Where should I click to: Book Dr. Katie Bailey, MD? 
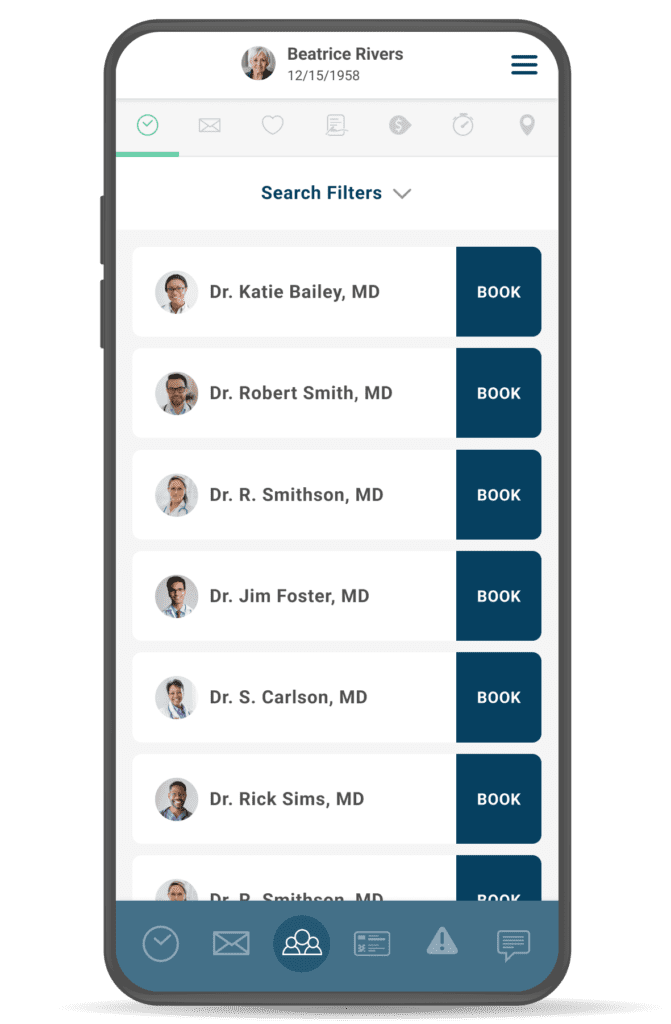499,292
